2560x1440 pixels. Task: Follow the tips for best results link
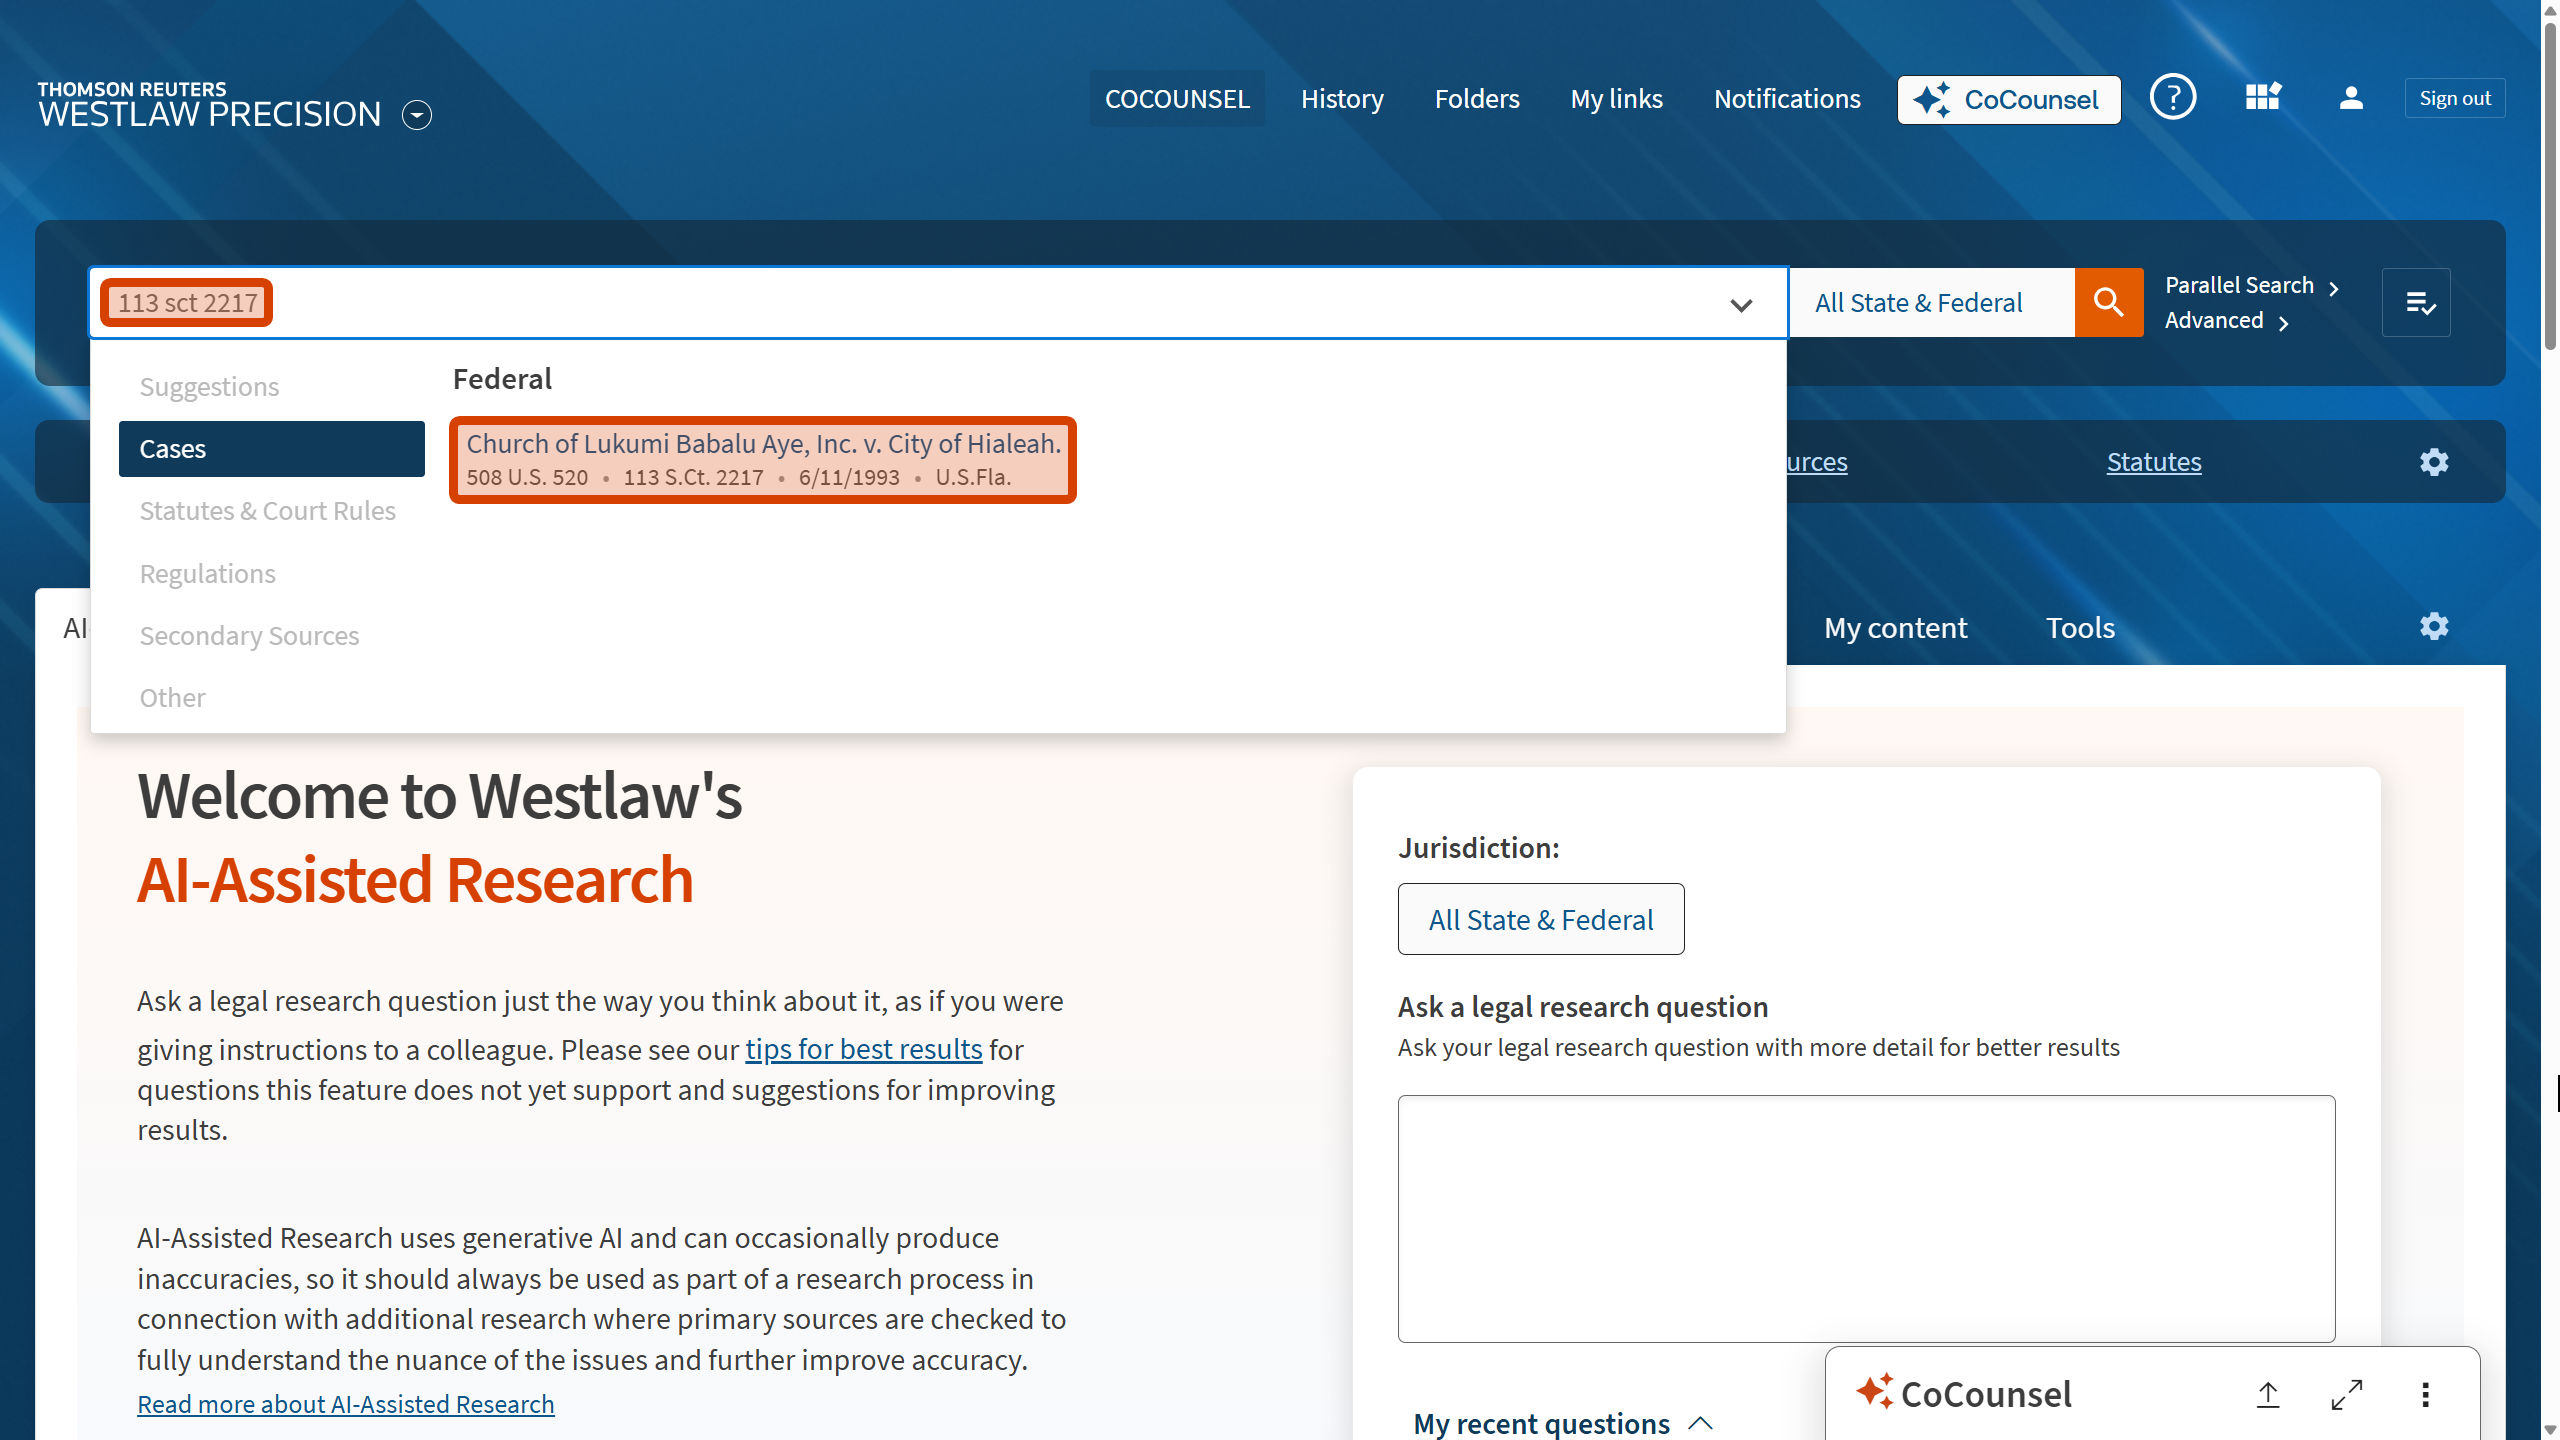point(863,1049)
